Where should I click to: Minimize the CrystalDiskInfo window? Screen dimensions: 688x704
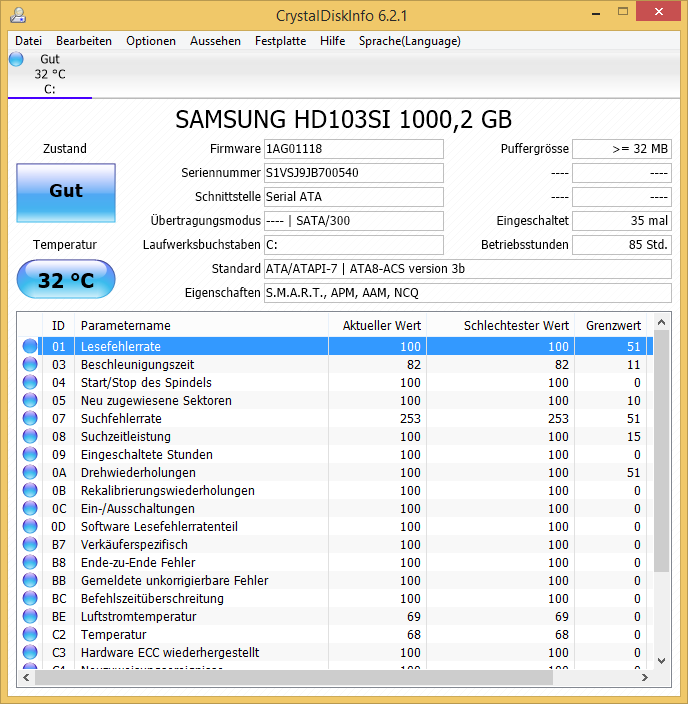(x=596, y=13)
